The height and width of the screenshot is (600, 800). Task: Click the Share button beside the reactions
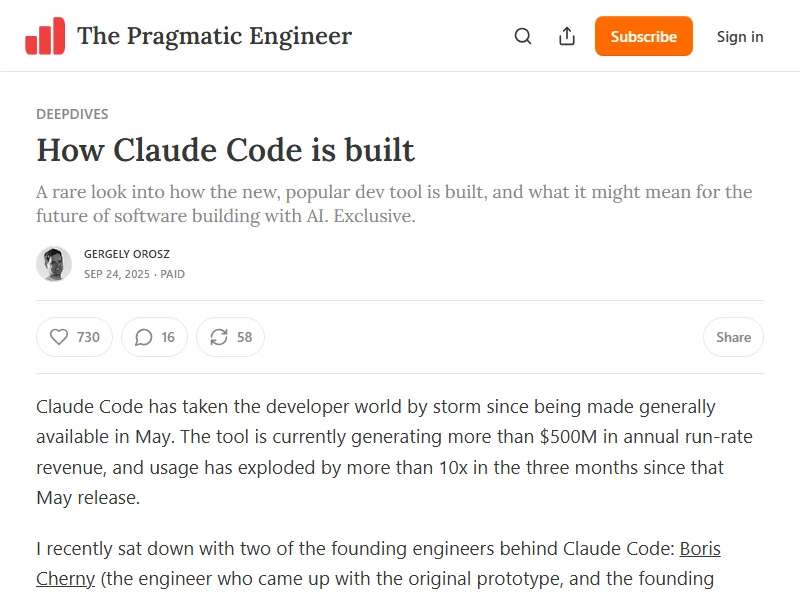click(x=733, y=337)
